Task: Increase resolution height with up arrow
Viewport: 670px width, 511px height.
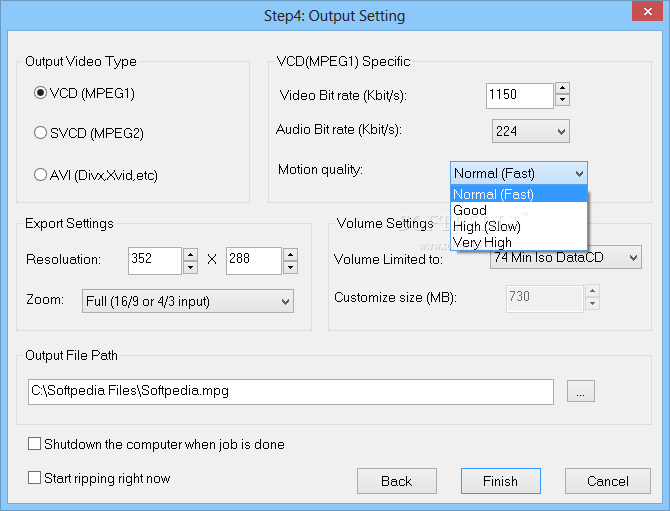Action: 291,255
